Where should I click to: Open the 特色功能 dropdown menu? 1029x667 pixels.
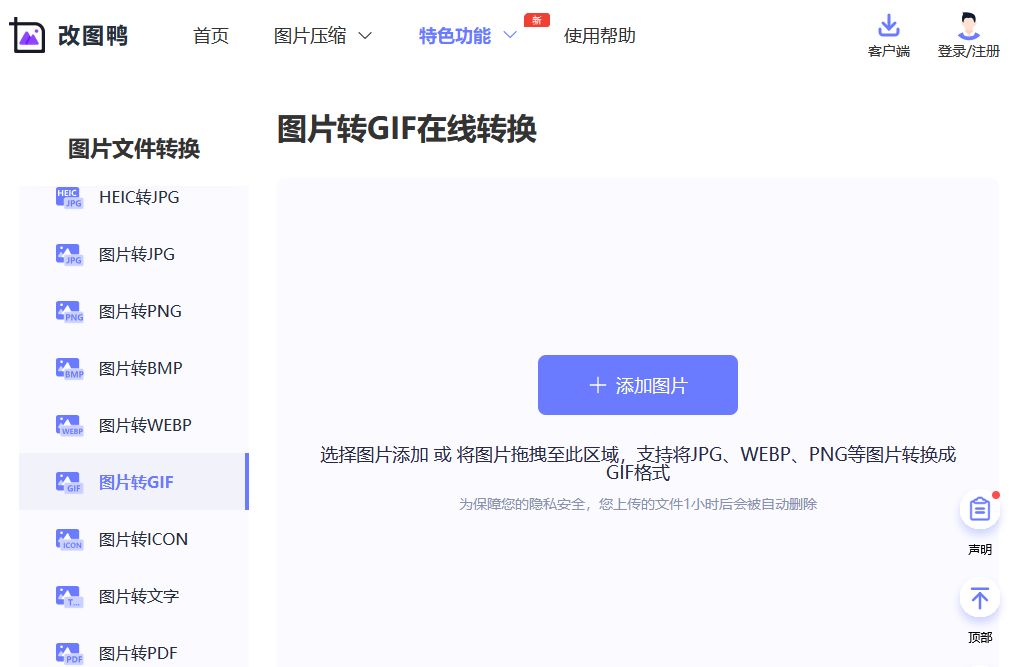pyautogui.click(x=454, y=34)
